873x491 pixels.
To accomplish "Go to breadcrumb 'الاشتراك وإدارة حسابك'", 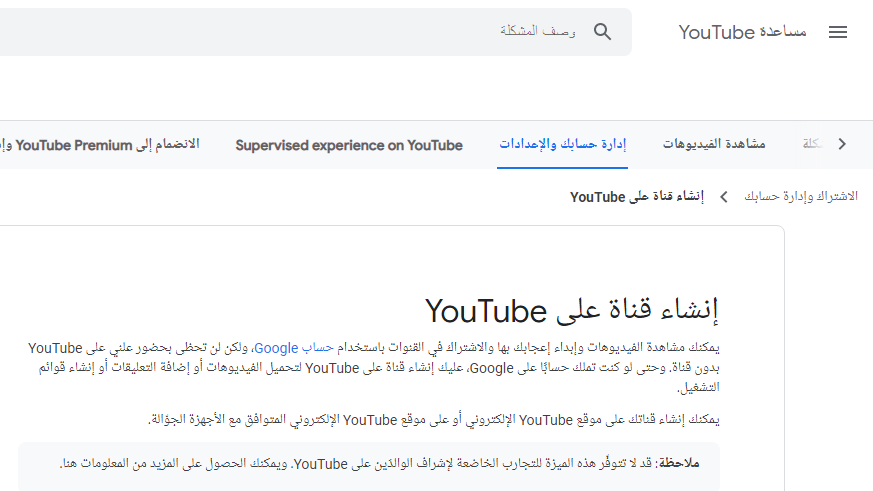I will pyautogui.click(x=801, y=197).
